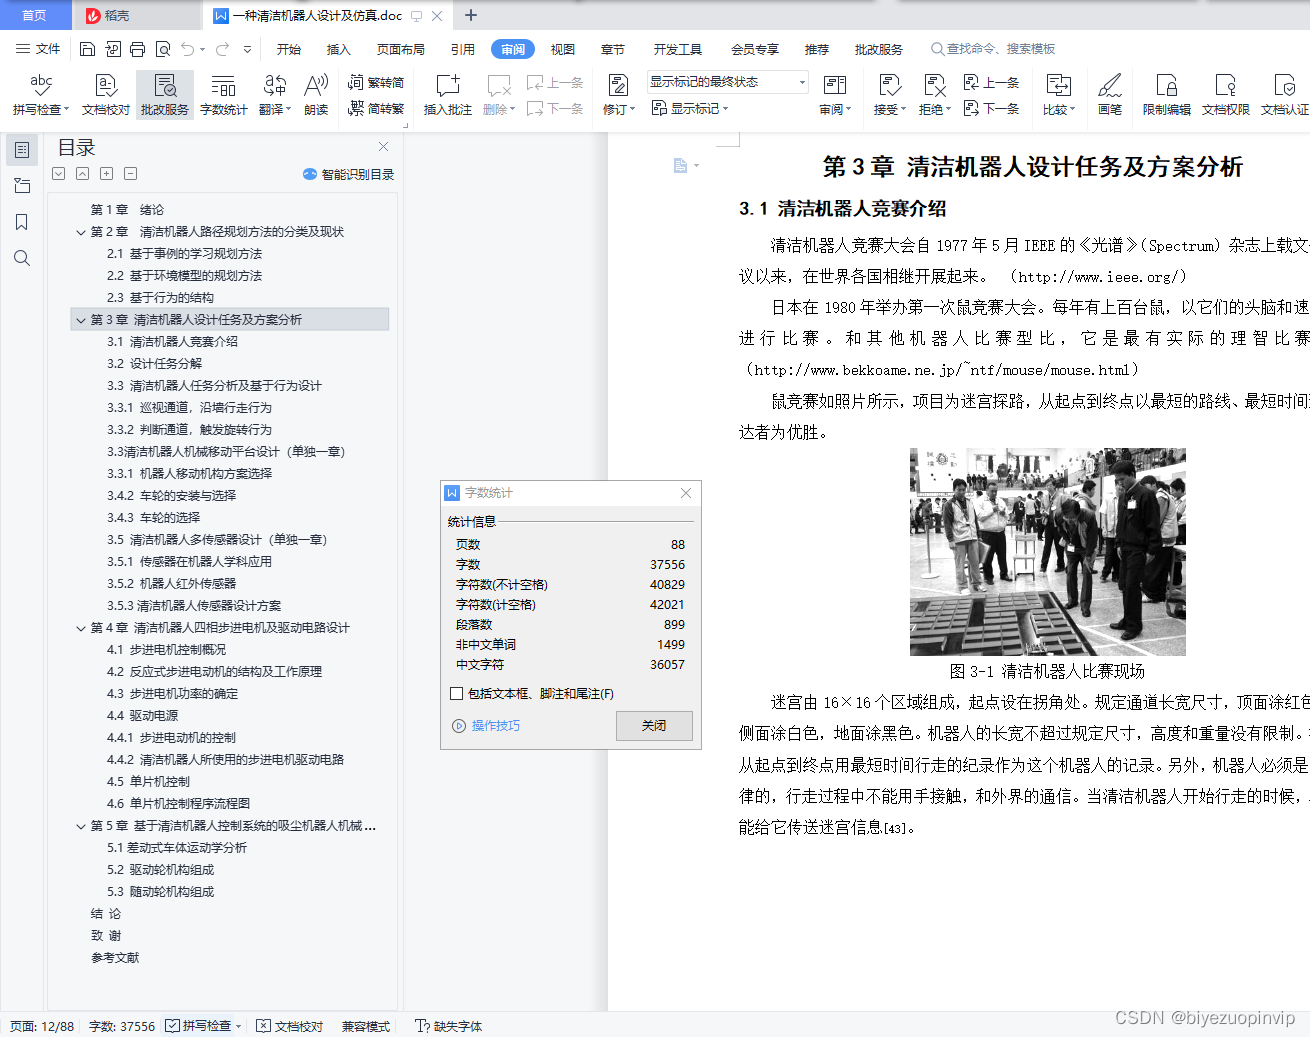Switch to the 页面布局 ribbon tab

pos(401,49)
